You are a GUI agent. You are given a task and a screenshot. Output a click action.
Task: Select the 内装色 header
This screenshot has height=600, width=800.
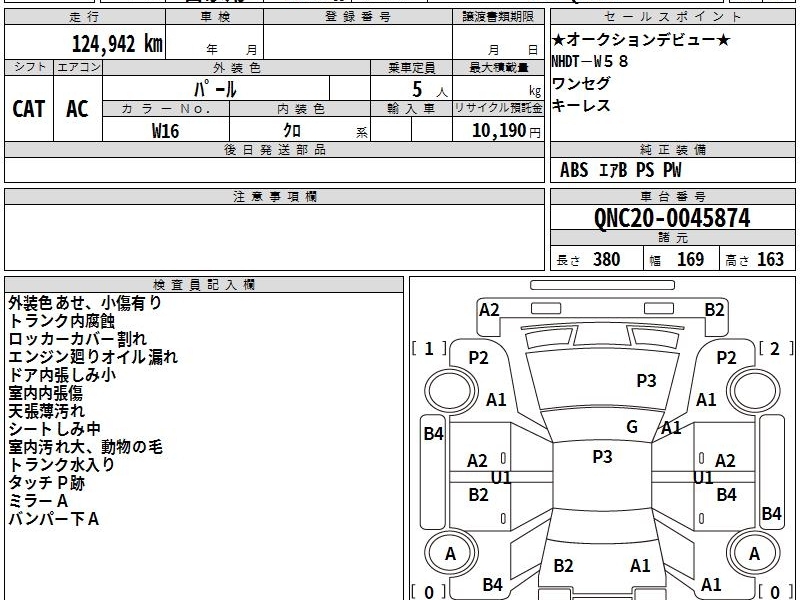pos(300,109)
